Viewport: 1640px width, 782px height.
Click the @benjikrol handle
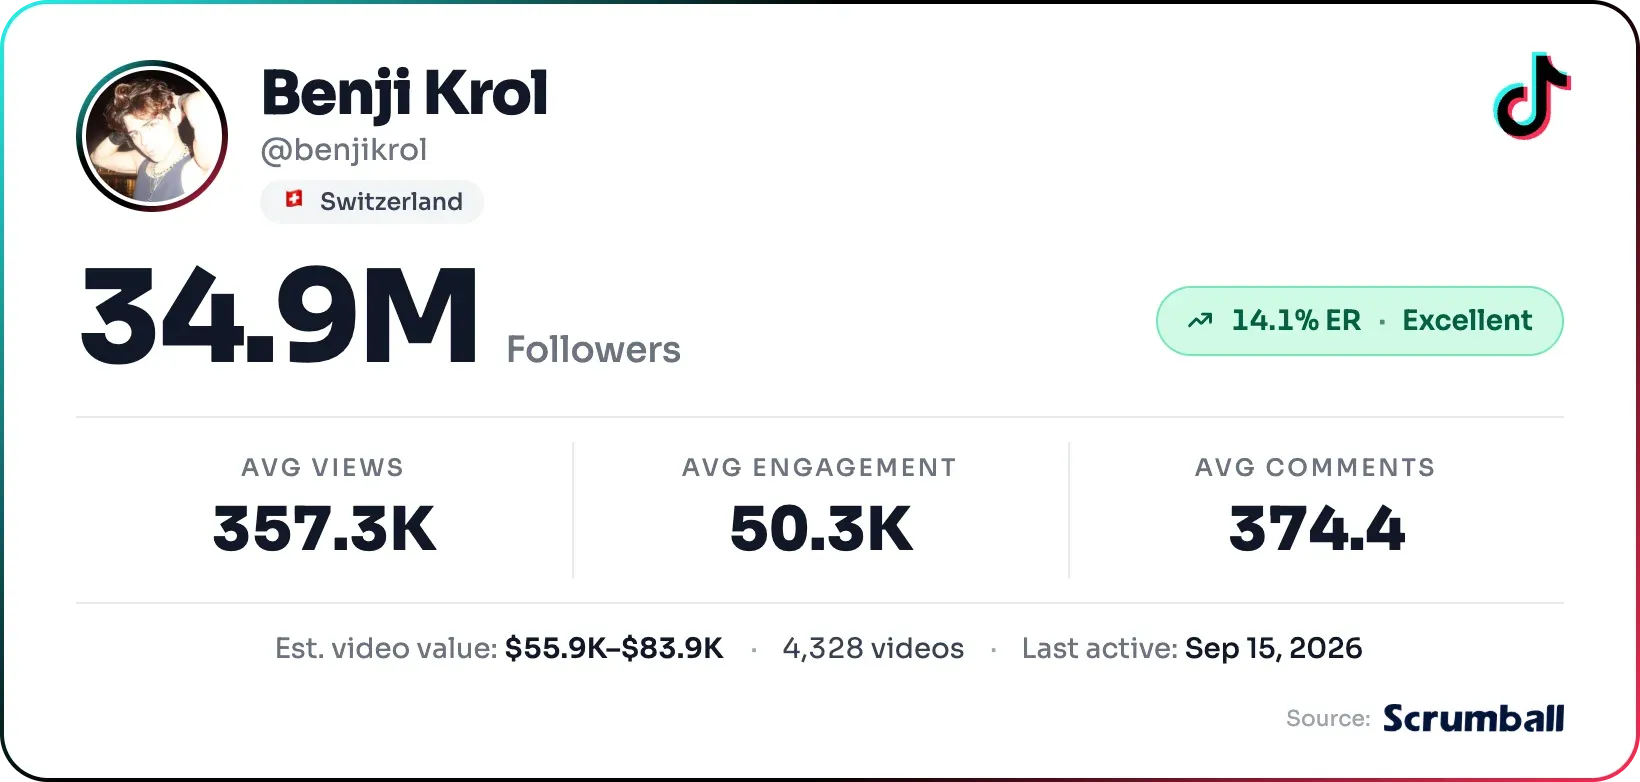point(344,150)
